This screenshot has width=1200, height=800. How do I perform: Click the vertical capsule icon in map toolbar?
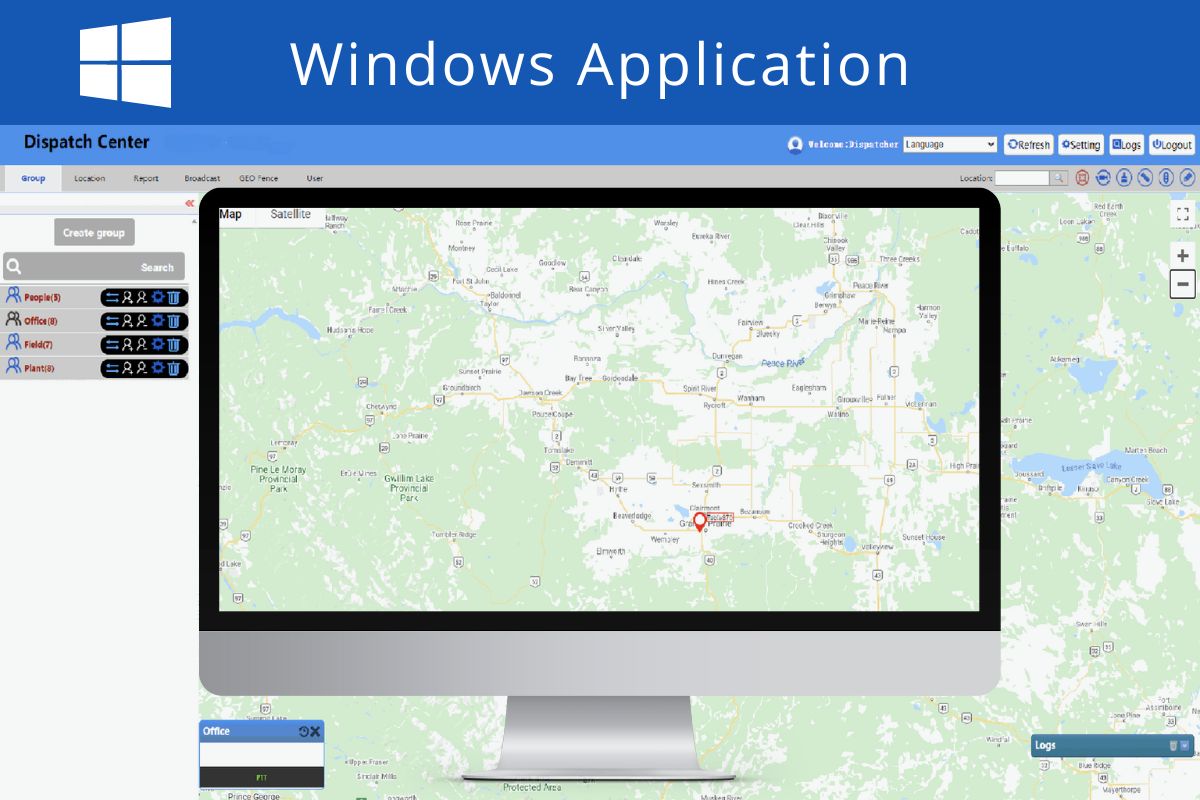point(1166,177)
